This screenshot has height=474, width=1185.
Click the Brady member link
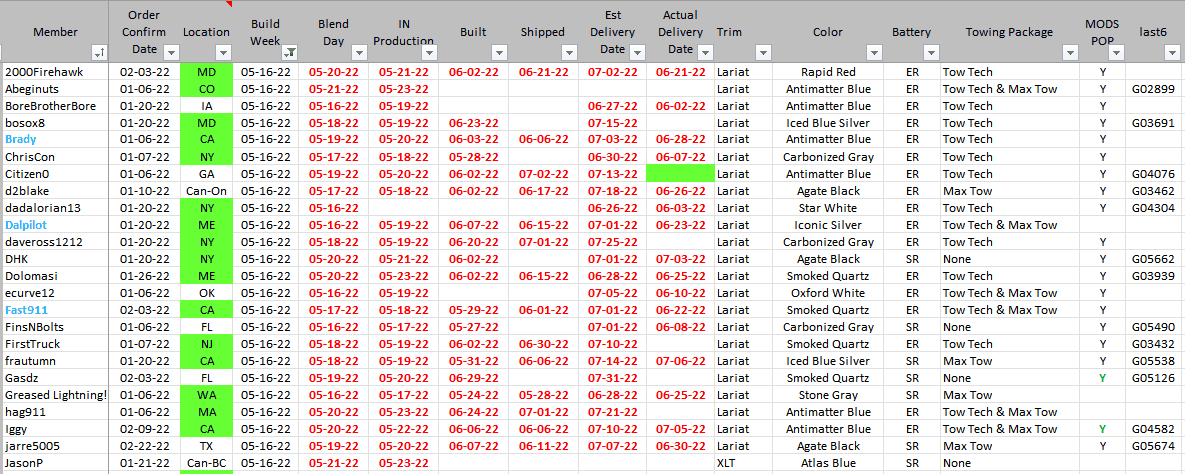click(20, 140)
